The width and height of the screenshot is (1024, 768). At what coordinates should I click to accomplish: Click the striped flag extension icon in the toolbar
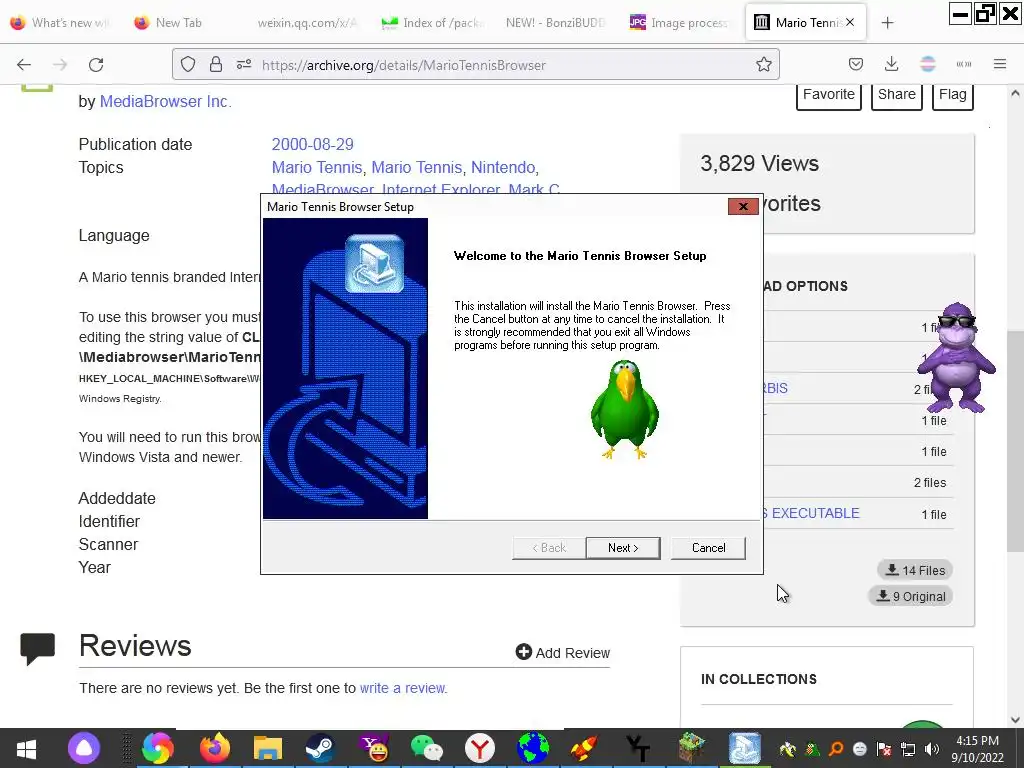point(927,64)
